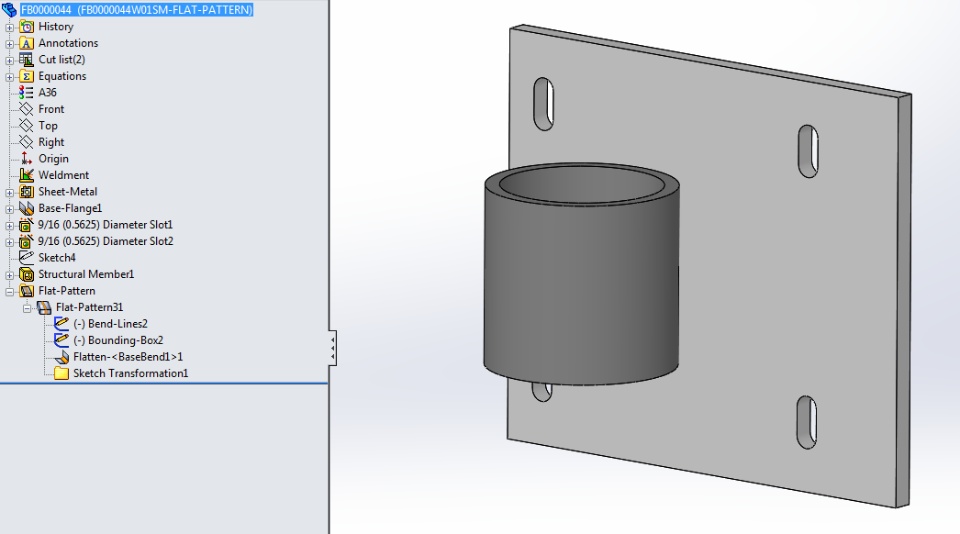Click the Bend-Lines2 sketch icon
960x534 pixels.
(x=61, y=324)
